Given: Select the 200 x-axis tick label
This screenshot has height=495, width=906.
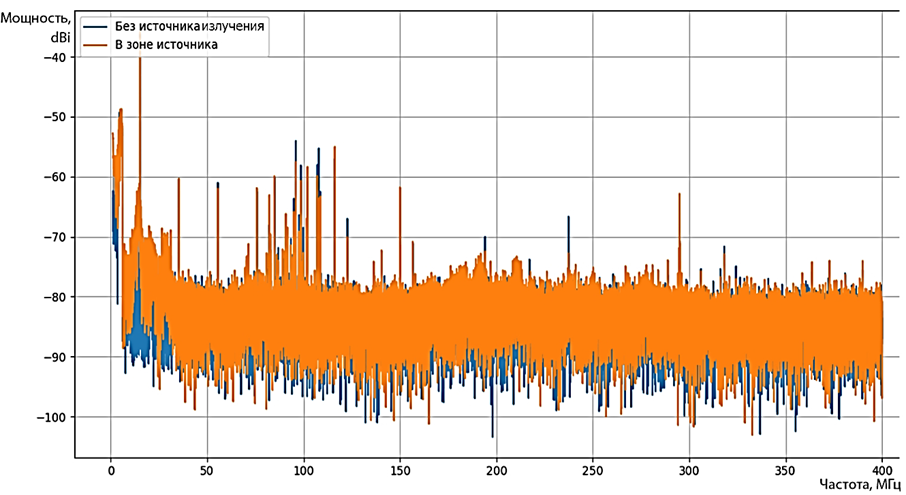Looking at the screenshot, I should (497, 468).
